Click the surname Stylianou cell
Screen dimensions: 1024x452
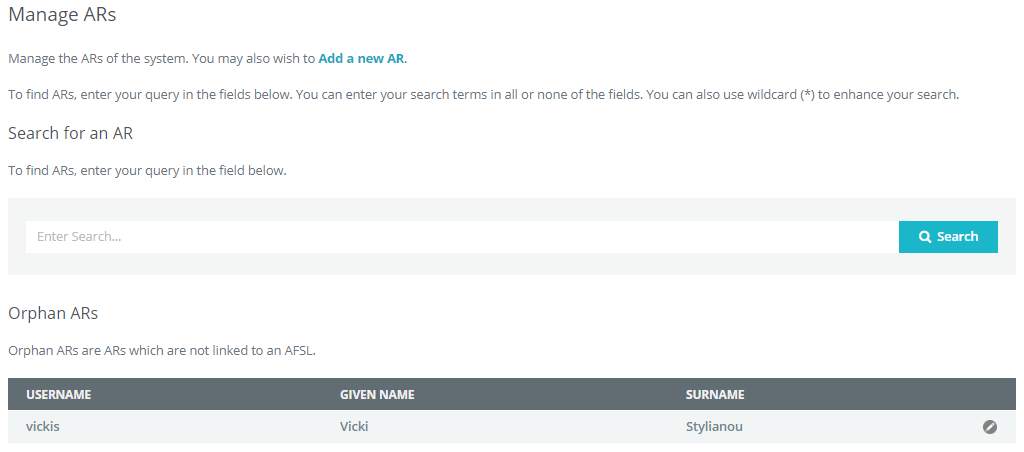[714, 427]
